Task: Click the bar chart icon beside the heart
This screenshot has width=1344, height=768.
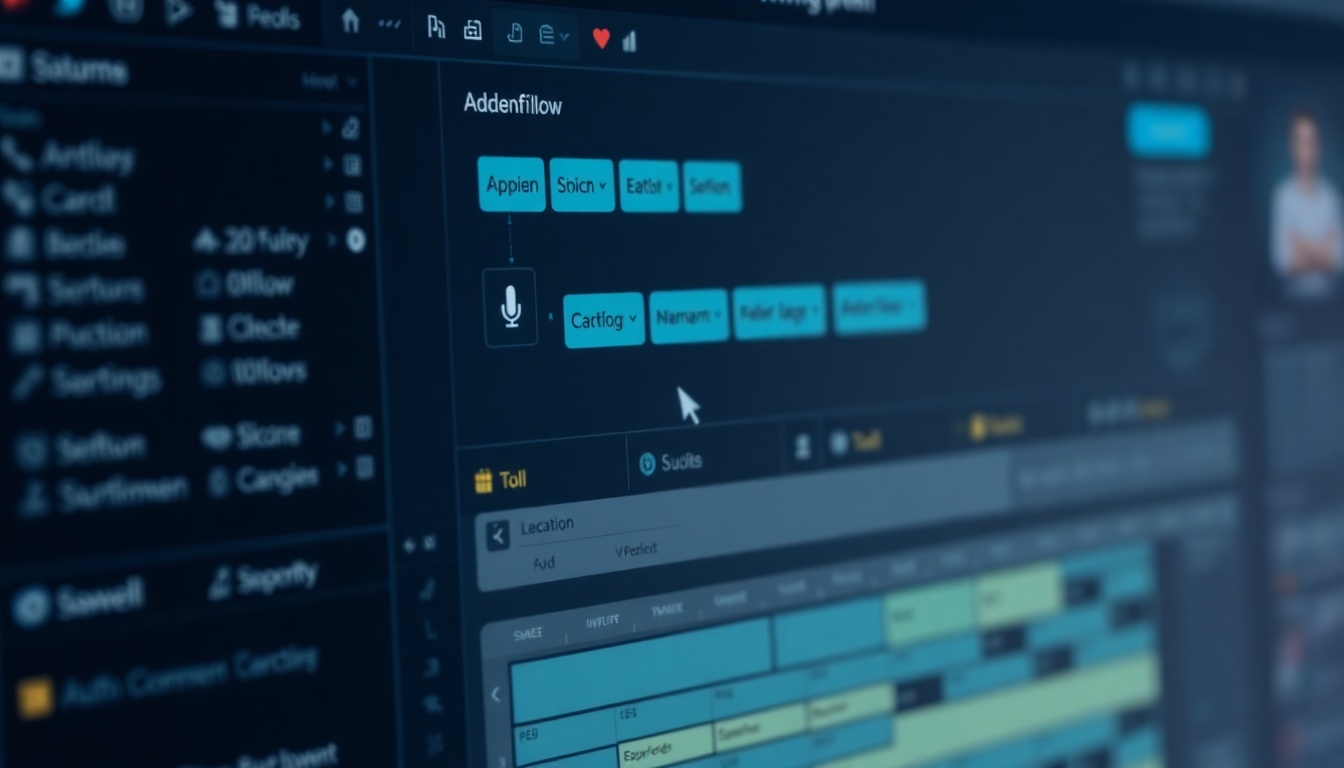Action: click(x=630, y=40)
